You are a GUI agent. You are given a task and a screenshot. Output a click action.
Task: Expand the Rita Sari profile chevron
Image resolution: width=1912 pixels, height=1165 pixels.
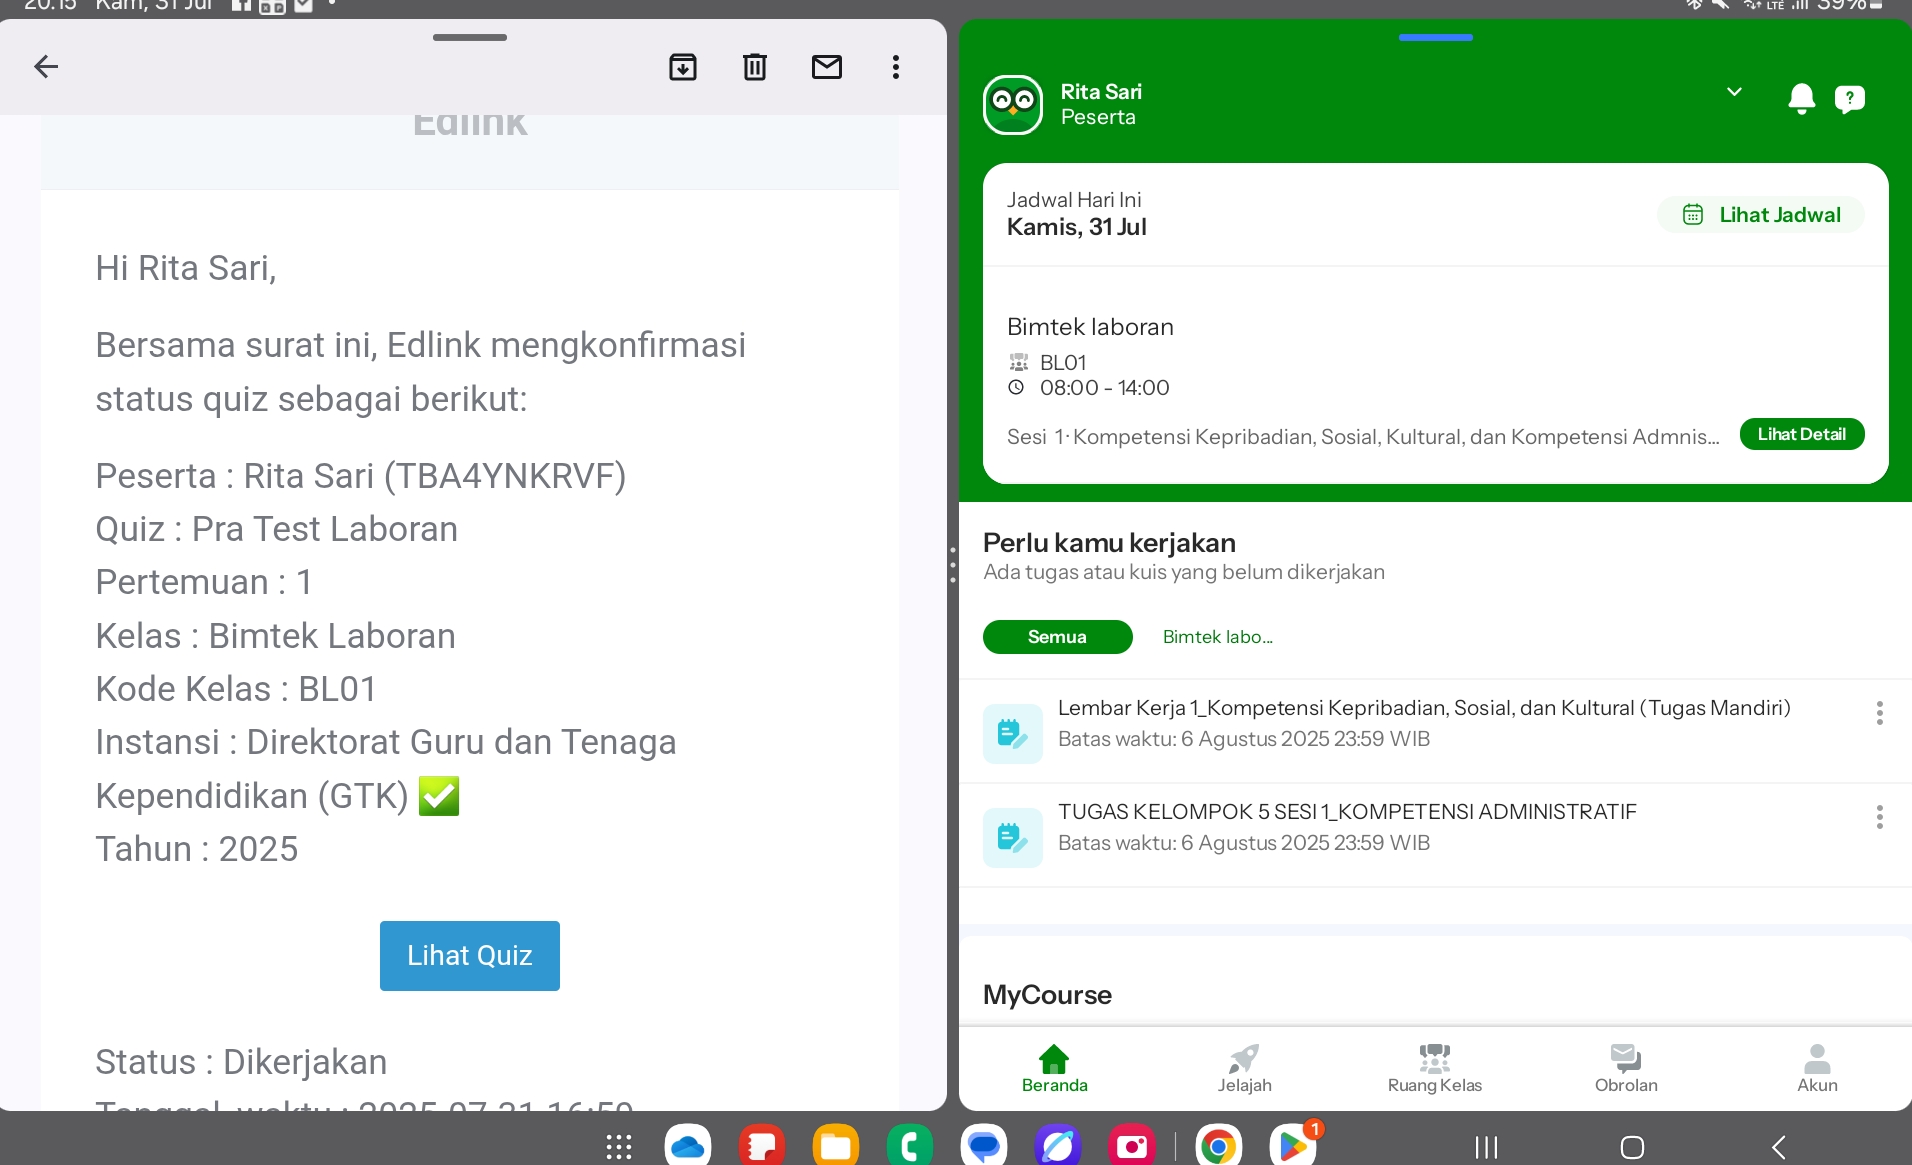pyautogui.click(x=1734, y=92)
